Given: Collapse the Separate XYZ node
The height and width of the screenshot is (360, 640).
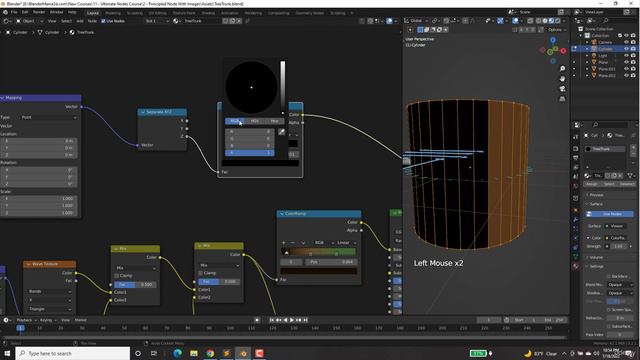Looking at the screenshot, I should 142,112.
